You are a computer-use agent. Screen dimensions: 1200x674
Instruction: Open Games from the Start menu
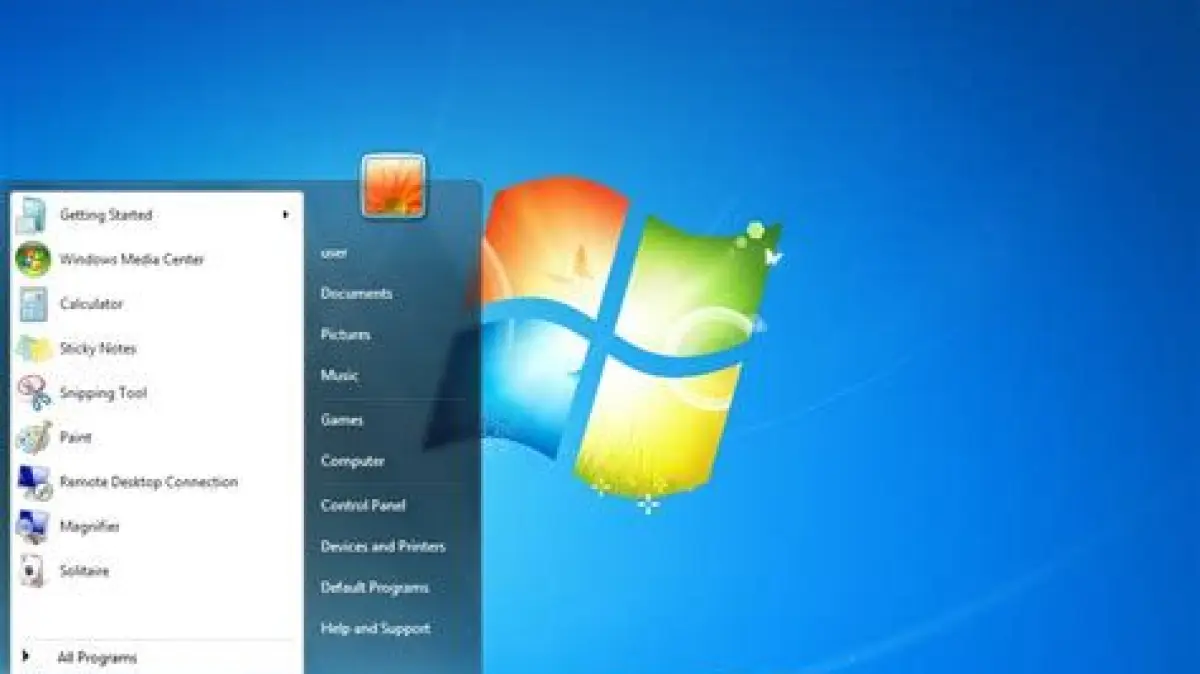coord(342,420)
